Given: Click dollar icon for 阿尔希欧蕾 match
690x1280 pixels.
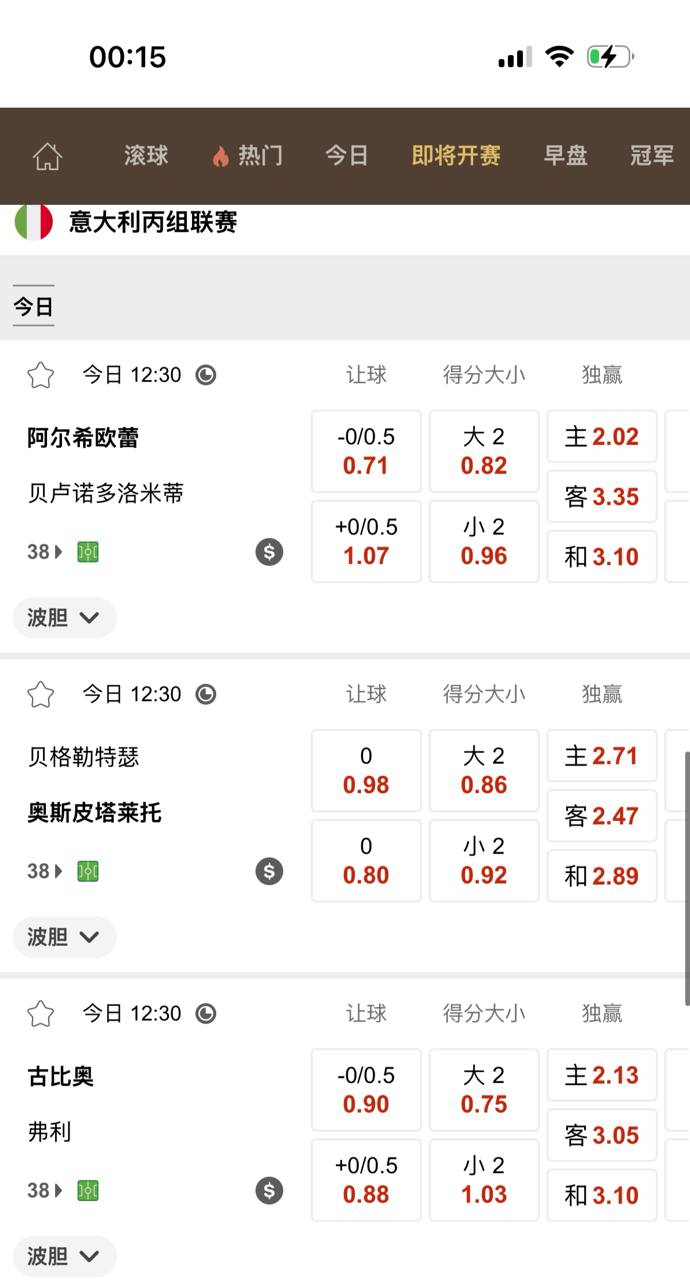Looking at the screenshot, I should (x=269, y=551).
